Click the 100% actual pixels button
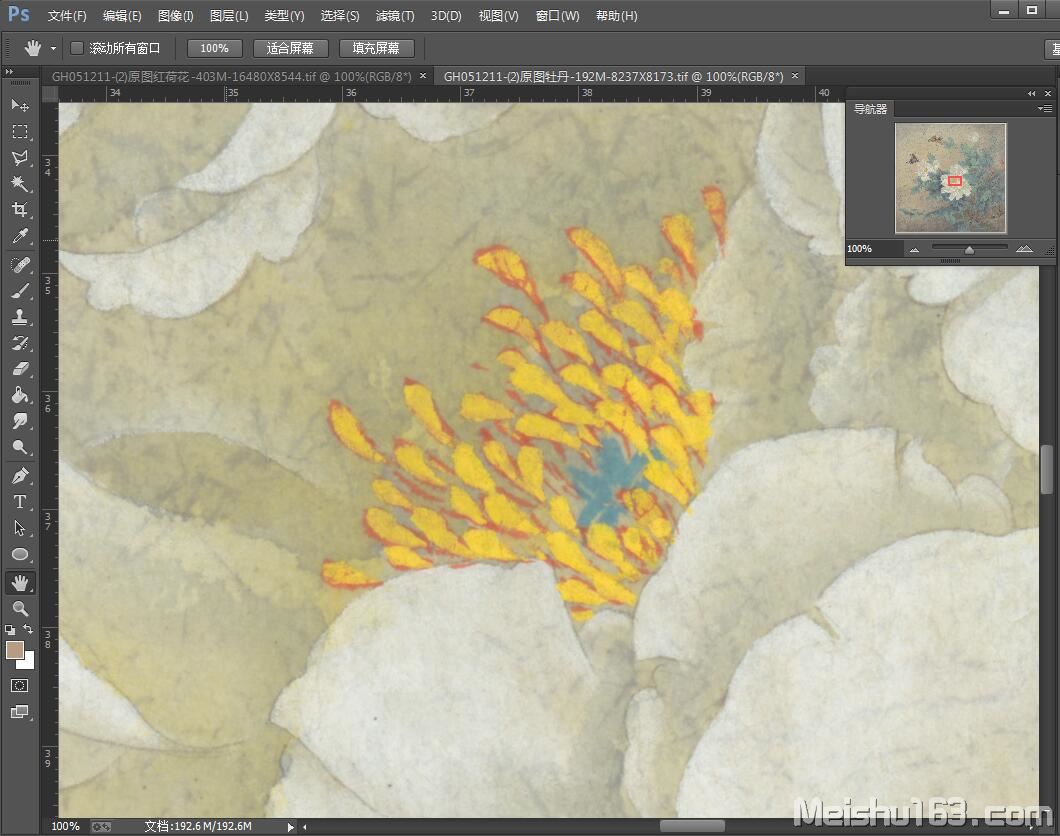 point(214,48)
